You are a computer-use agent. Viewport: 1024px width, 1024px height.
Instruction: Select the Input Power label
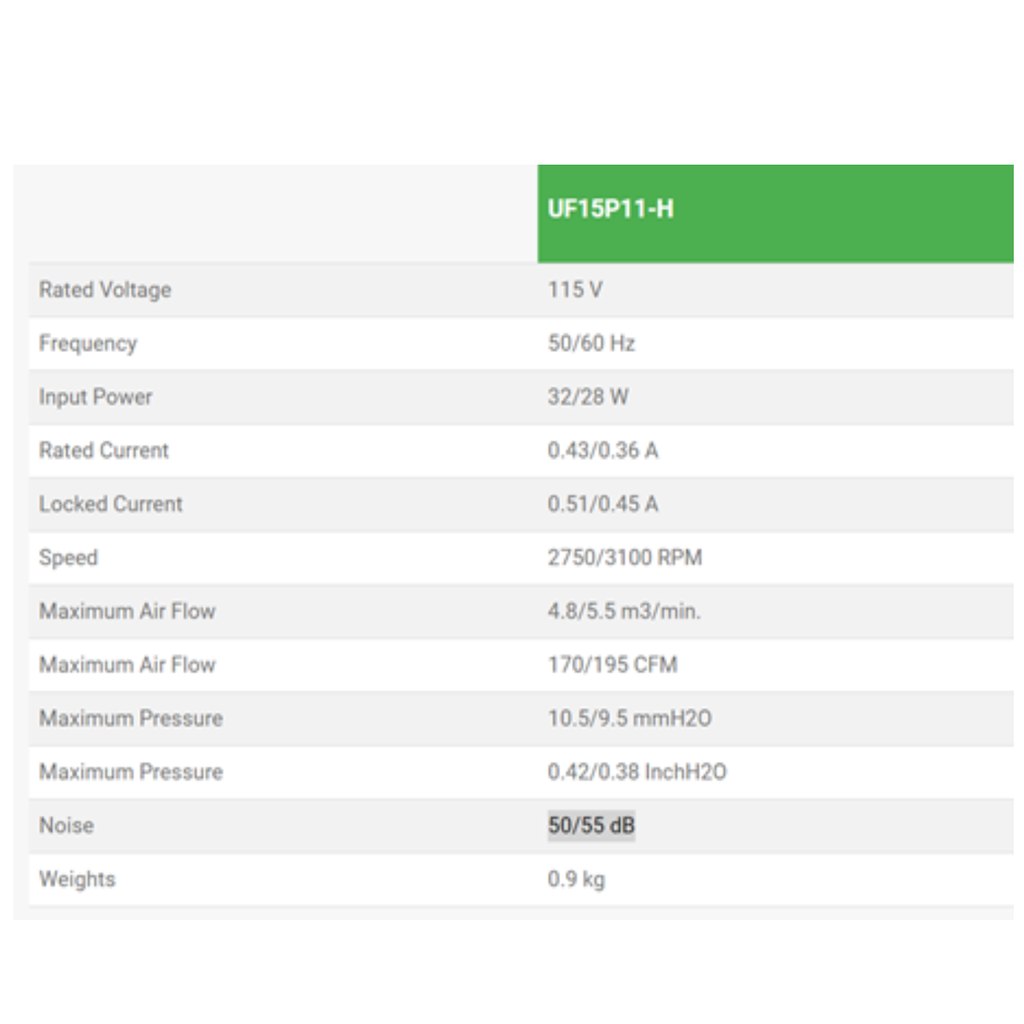pyautogui.click(x=96, y=397)
